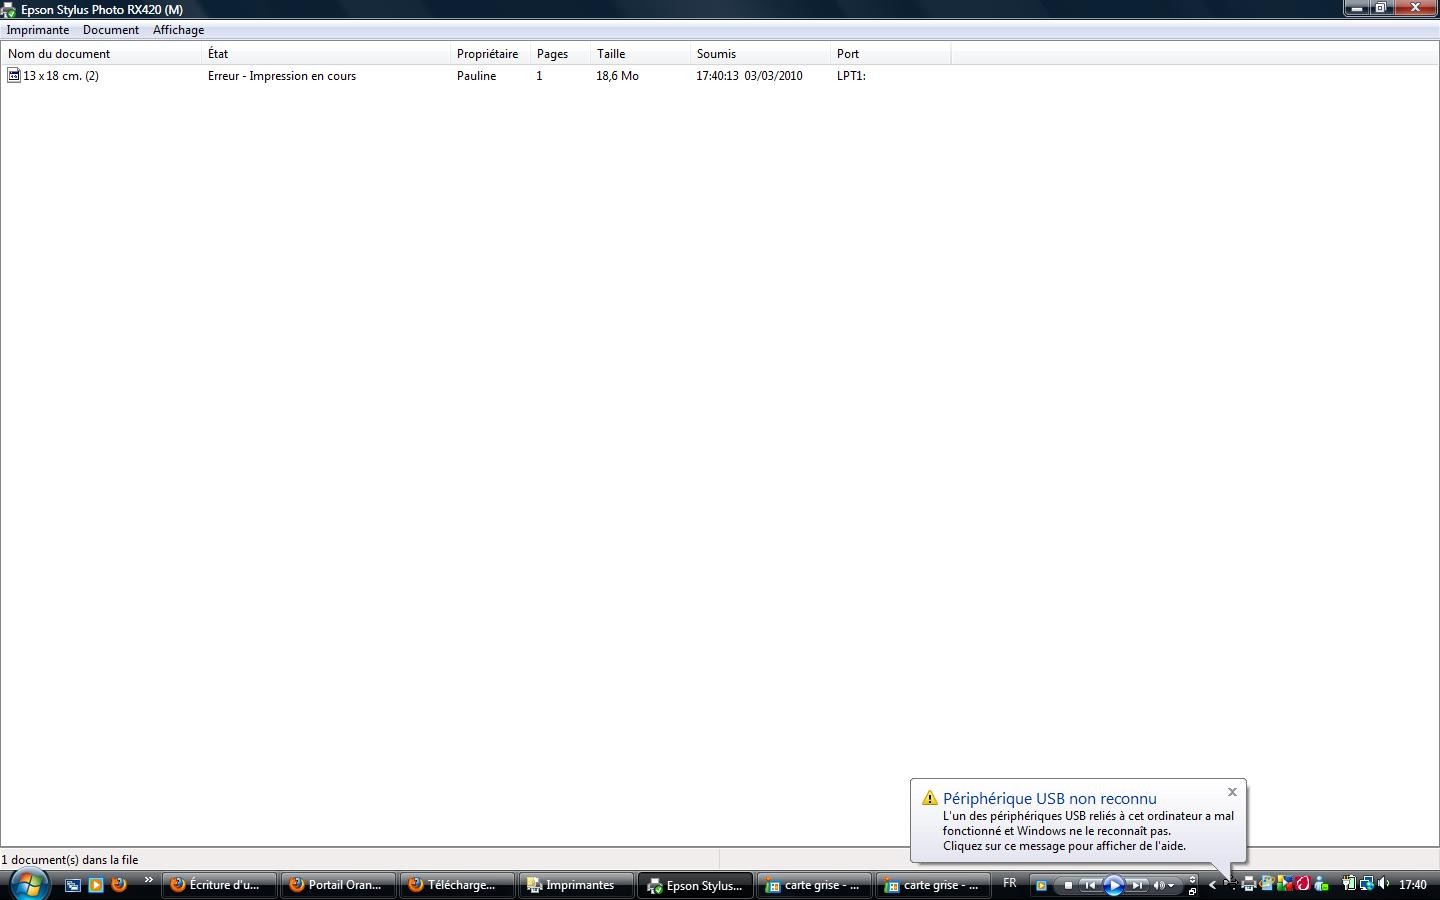The width and height of the screenshot is (1440, 900).
Task: Open the Document menu
Action: pyautogui.click(x=111, y=30)
